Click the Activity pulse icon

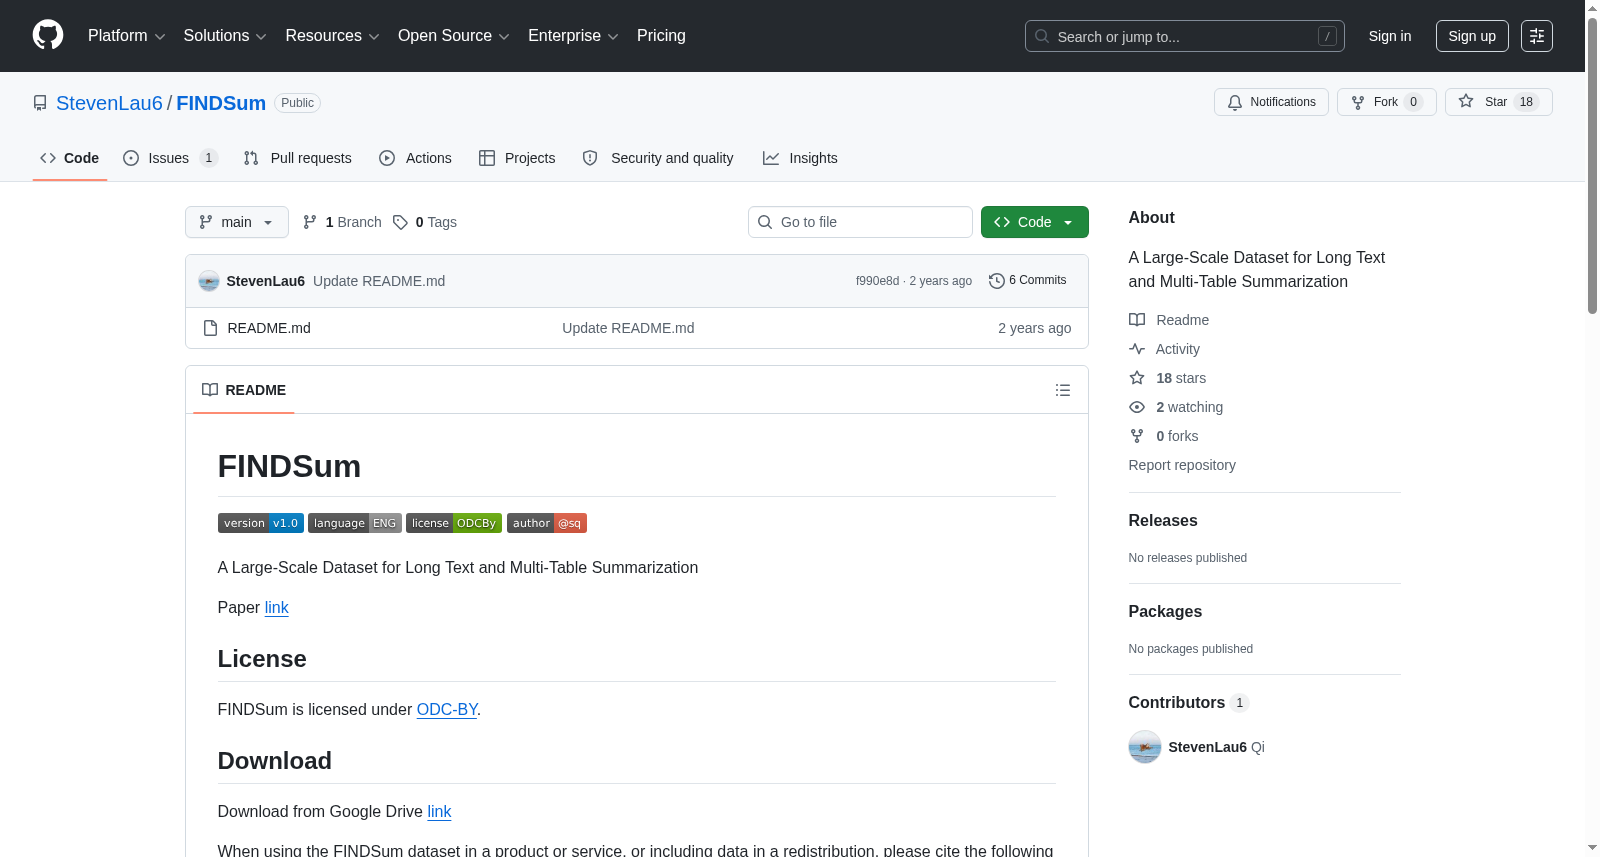click(1137, 349)
